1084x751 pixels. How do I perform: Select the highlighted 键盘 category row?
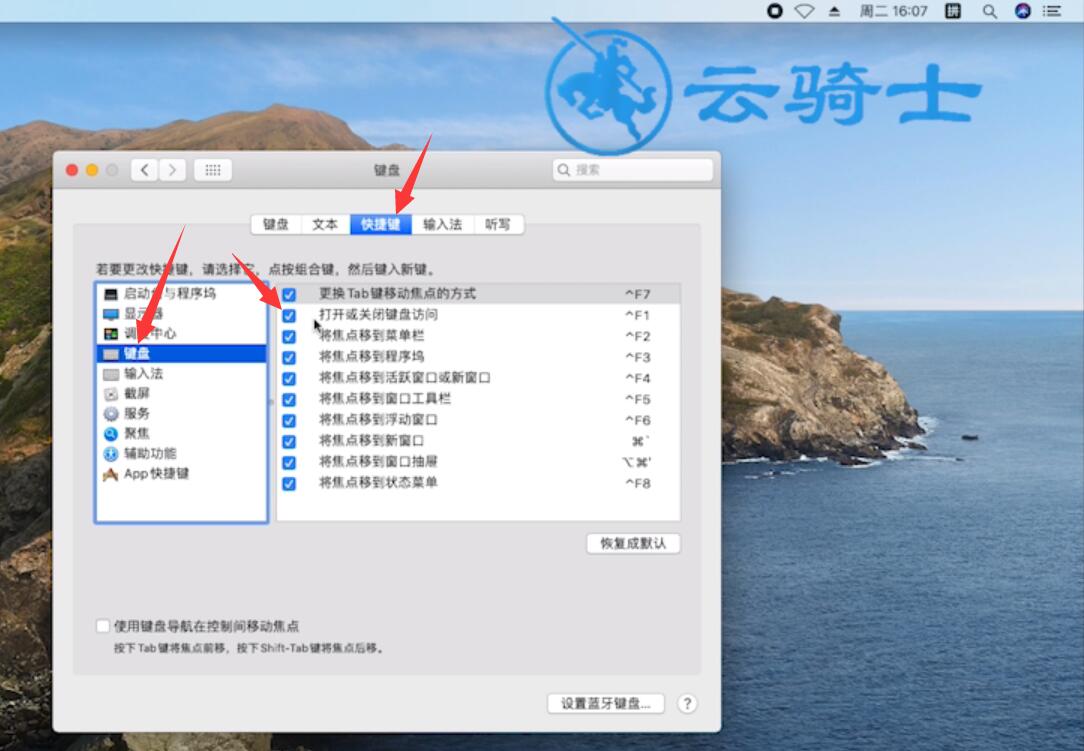(182, 354)
